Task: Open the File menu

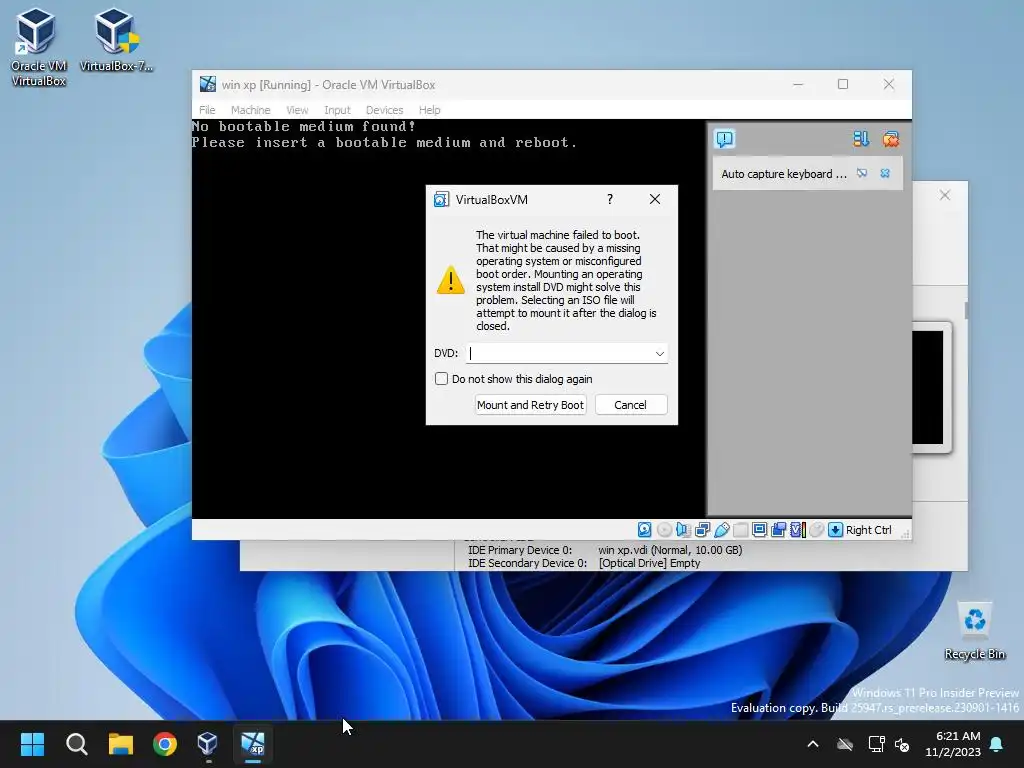Action: 207,110
